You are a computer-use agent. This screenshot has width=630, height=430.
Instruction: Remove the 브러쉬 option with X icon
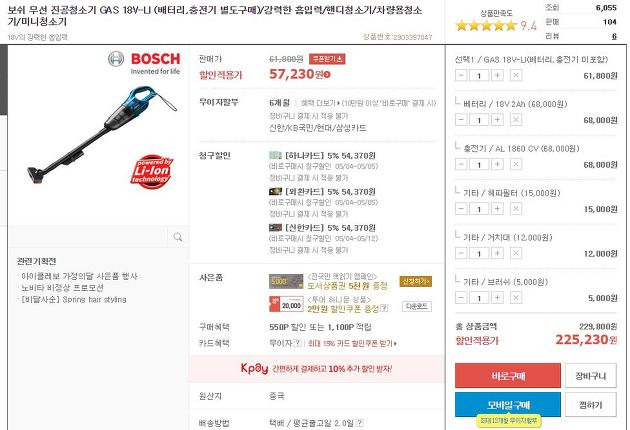coord(516,297)
